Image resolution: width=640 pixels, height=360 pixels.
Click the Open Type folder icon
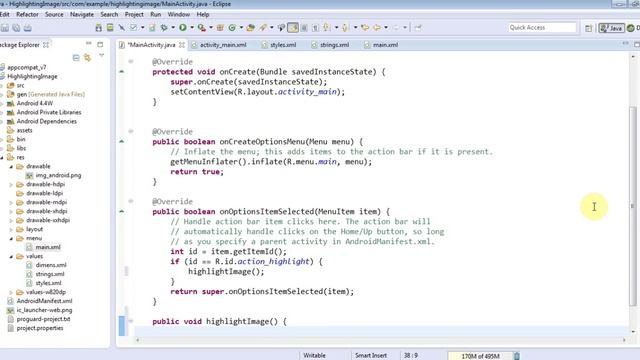click(251, 28)
